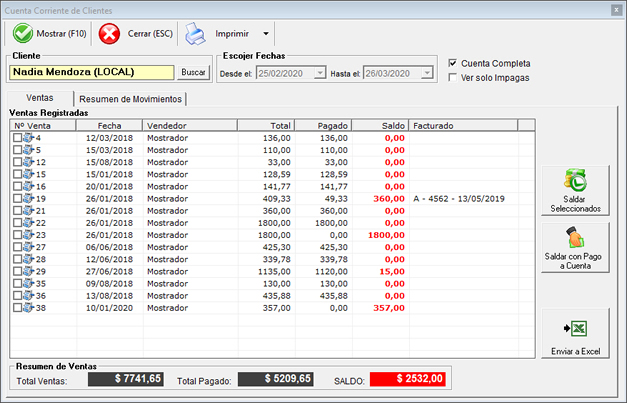Sort by the Fecha column header
Screen dimensions: 627x403
[109, 126]
